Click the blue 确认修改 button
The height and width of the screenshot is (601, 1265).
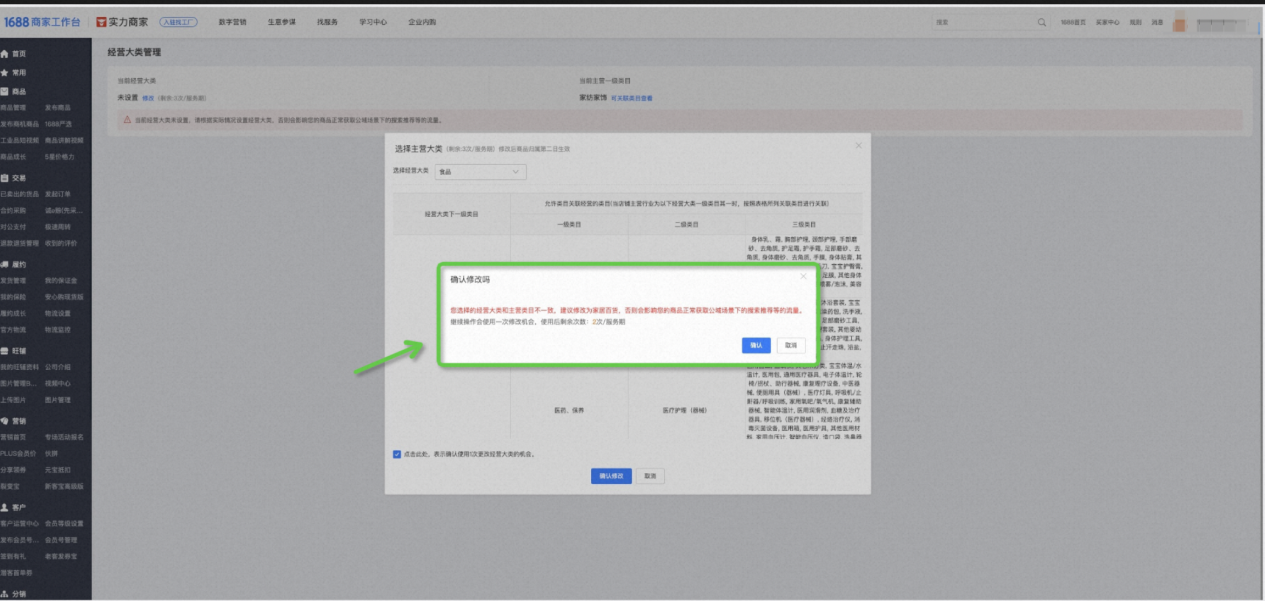(x=611, y=476)
